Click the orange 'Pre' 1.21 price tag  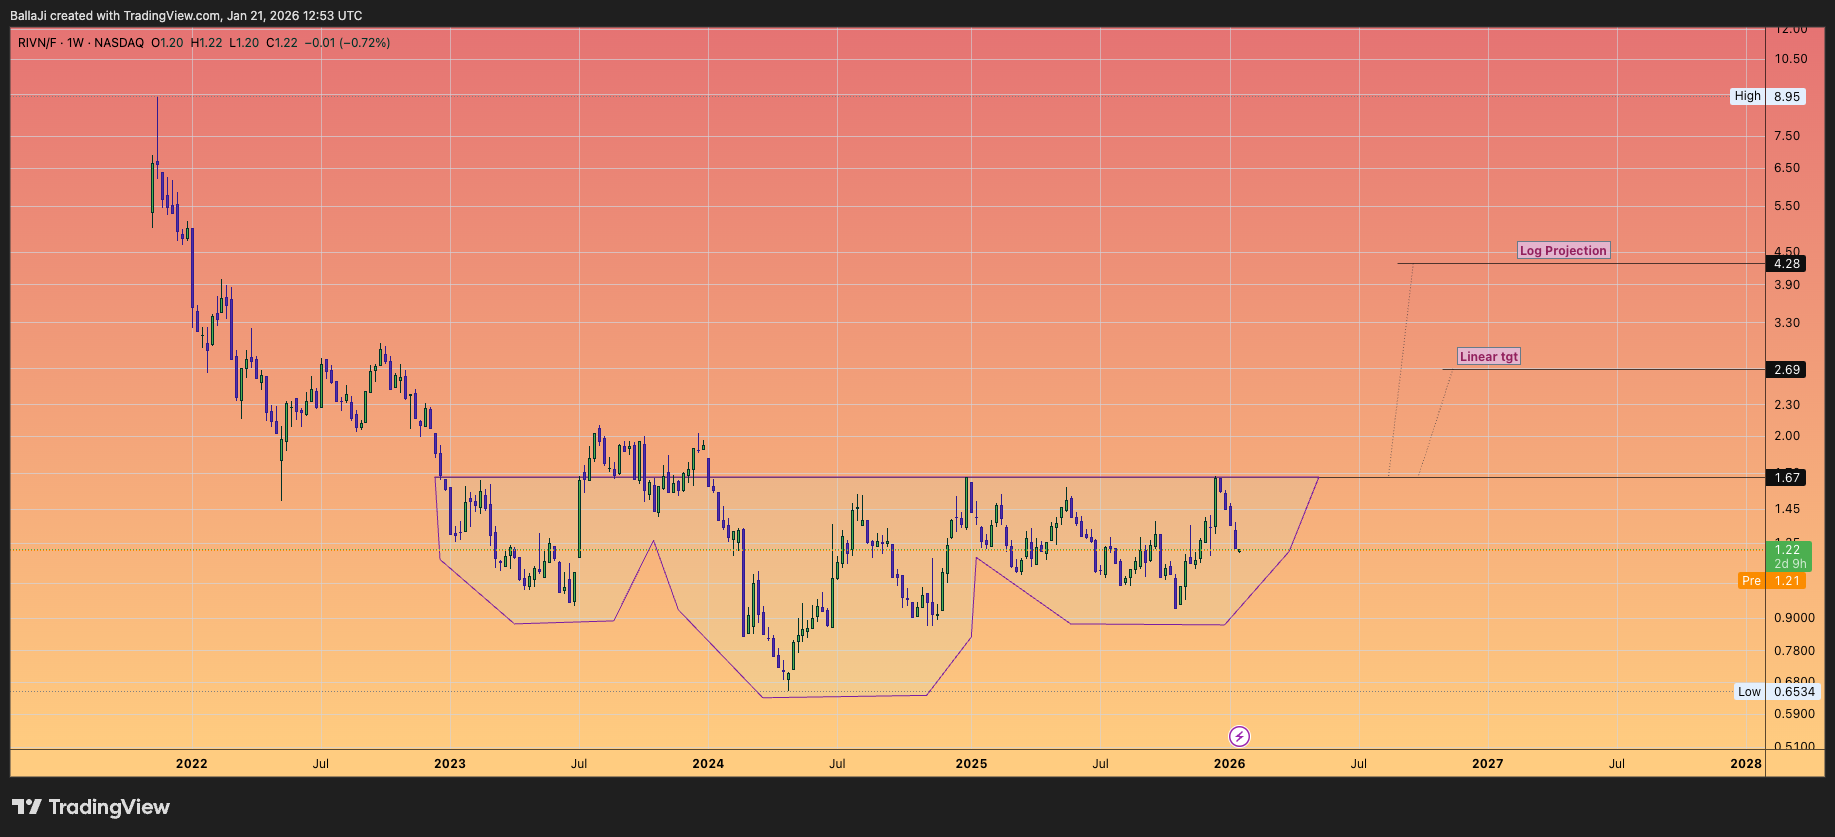click(x=1771, y=581)
